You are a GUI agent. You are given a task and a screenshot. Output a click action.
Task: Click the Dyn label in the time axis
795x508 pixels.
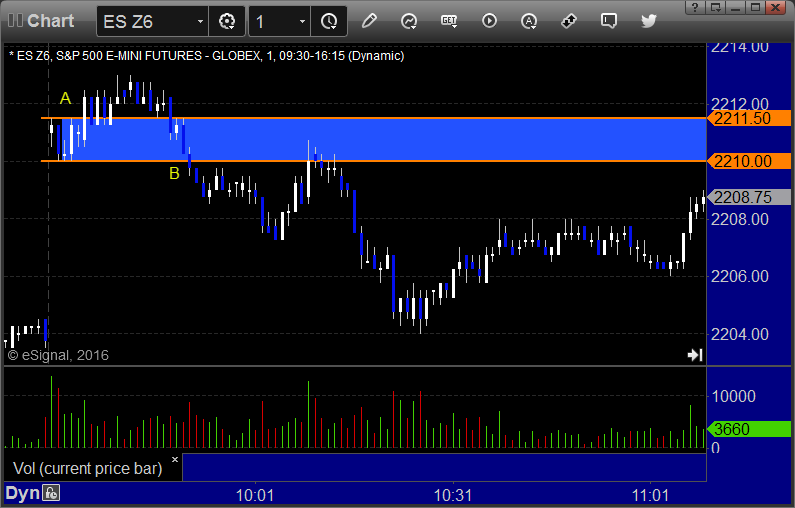point(22,493)
